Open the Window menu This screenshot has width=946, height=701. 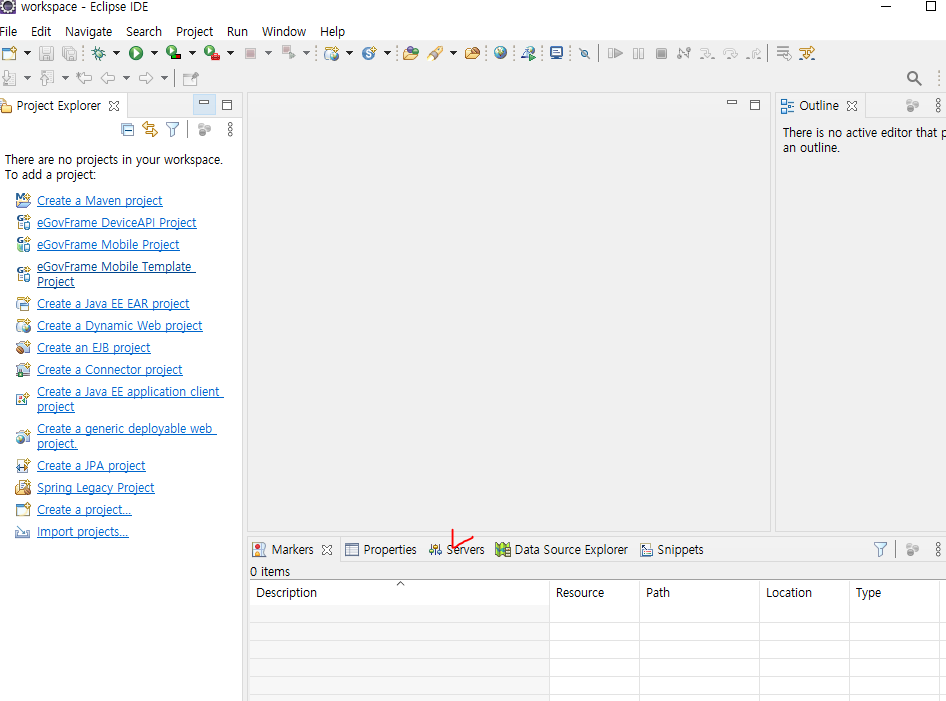click(x=284, y=31)
